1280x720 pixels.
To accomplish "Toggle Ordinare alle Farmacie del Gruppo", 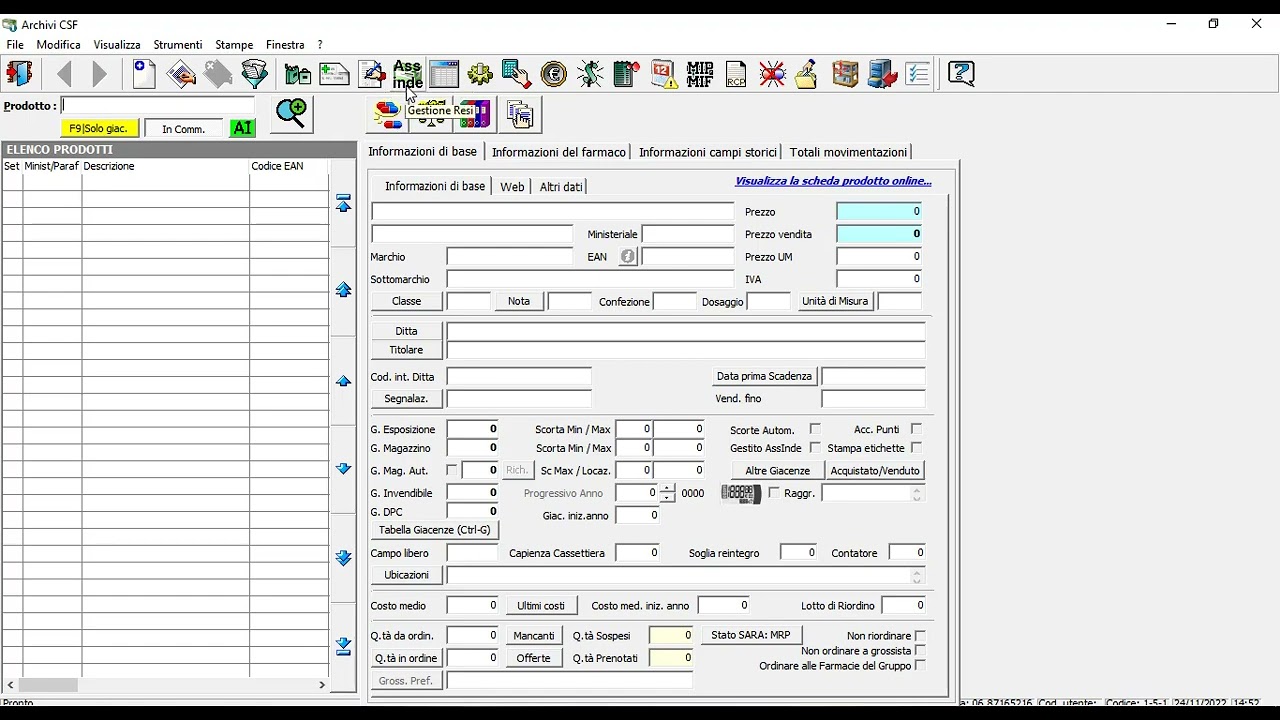I will (920, 666).
